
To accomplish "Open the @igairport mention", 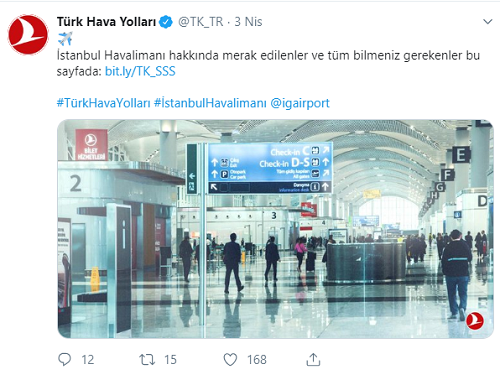I will [300, 103].
